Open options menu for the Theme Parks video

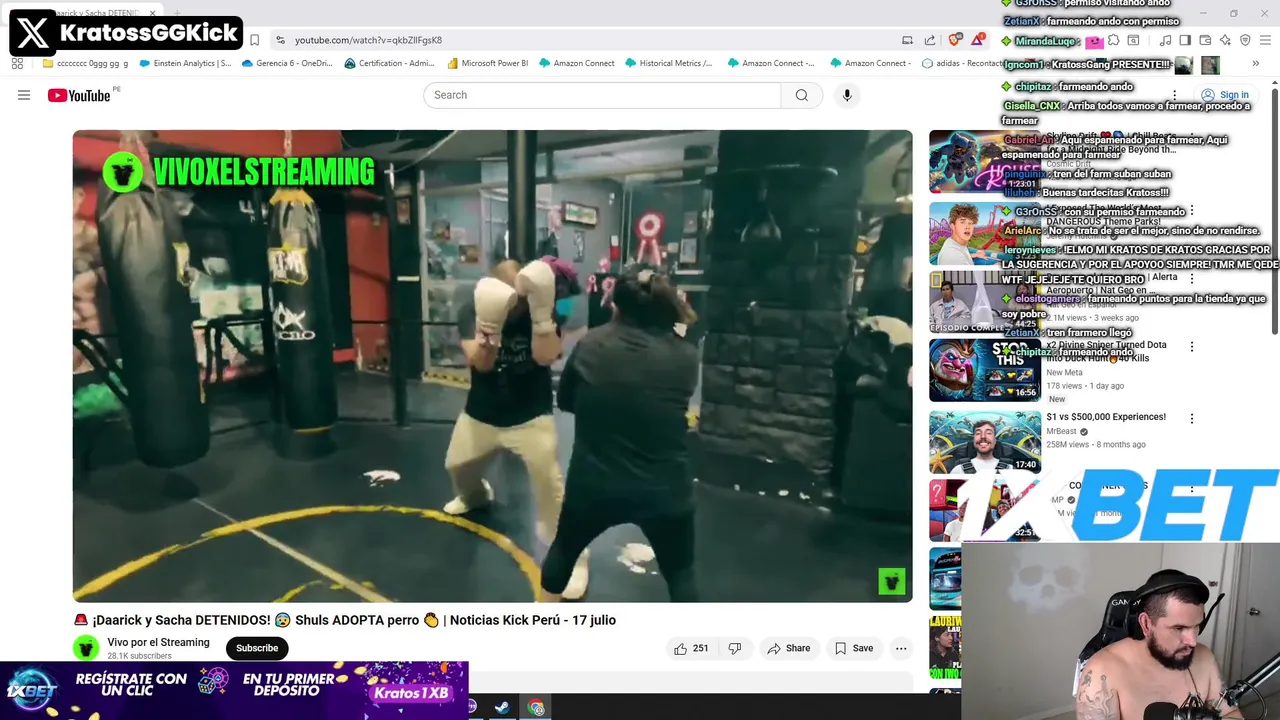click(x=1191, y=211)
